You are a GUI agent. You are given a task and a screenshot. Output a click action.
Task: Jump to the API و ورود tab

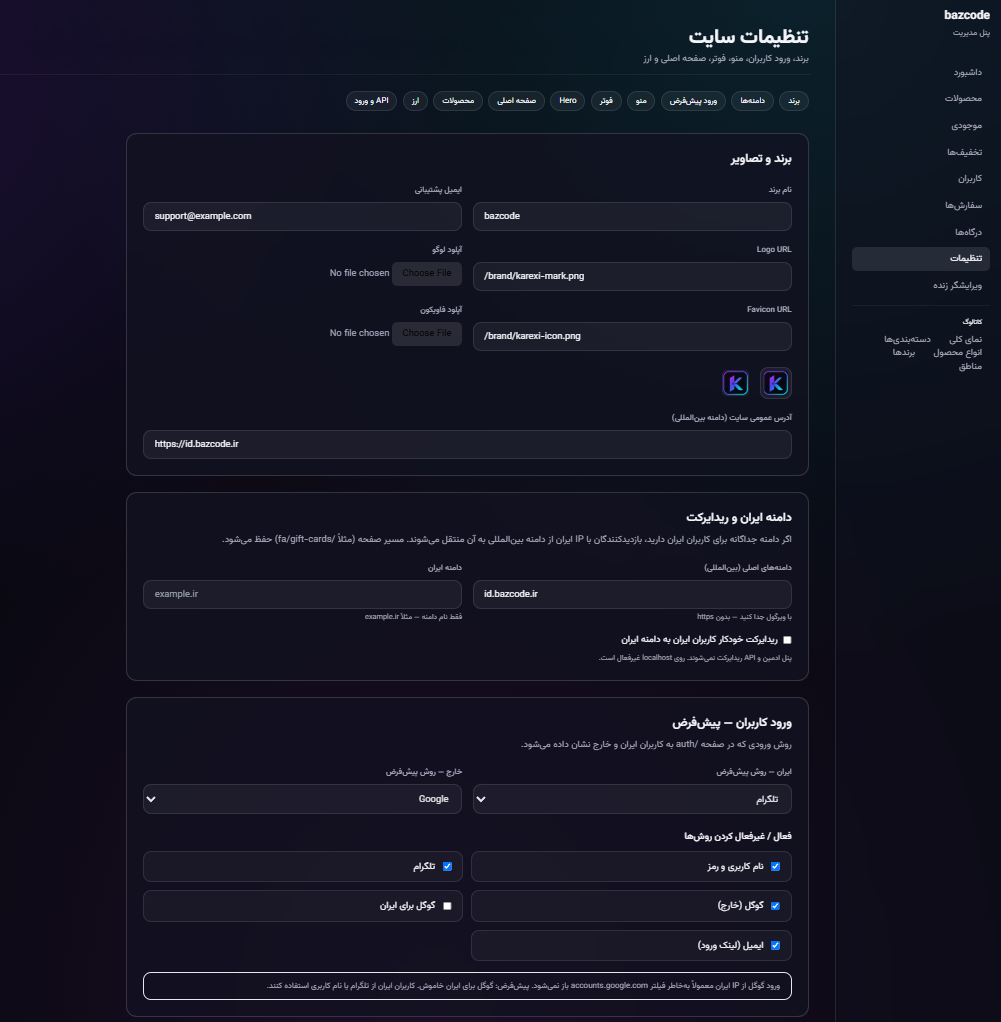tap(371, 101)
